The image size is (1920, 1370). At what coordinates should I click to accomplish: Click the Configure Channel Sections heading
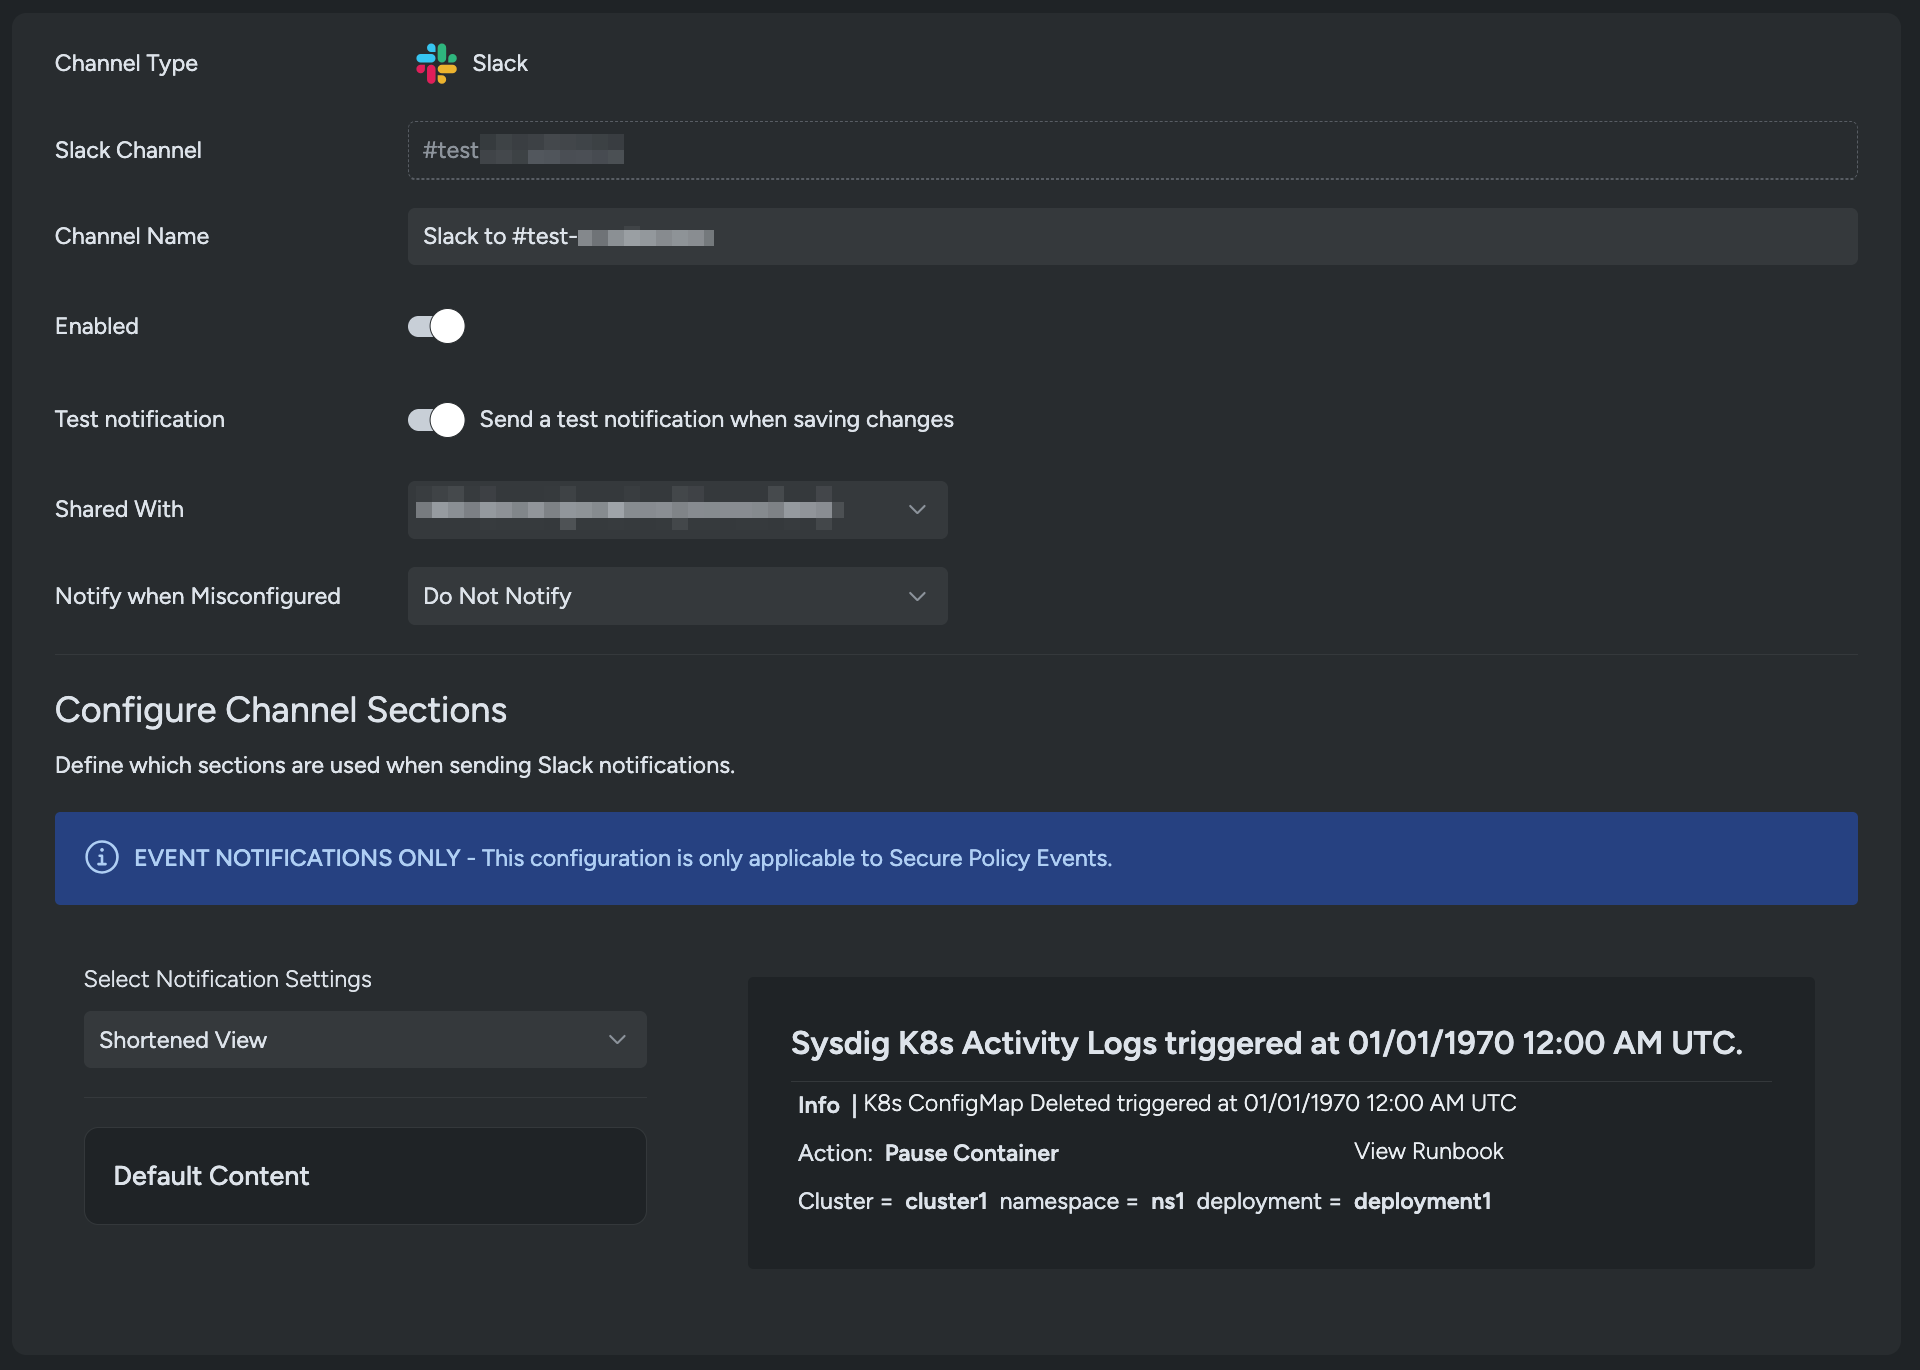tap(281, 710)
